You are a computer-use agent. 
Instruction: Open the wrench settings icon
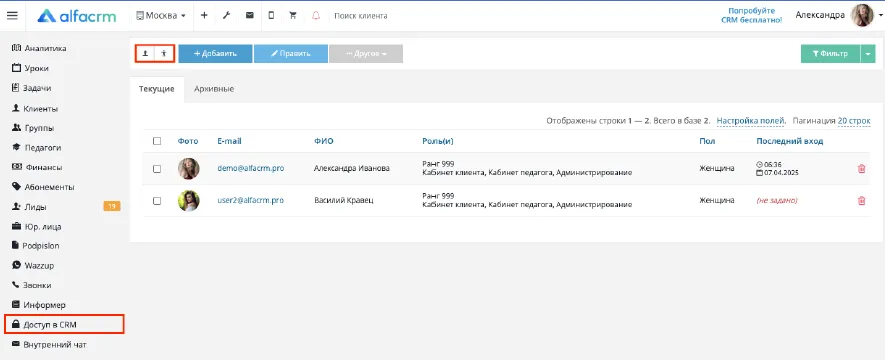226,16
